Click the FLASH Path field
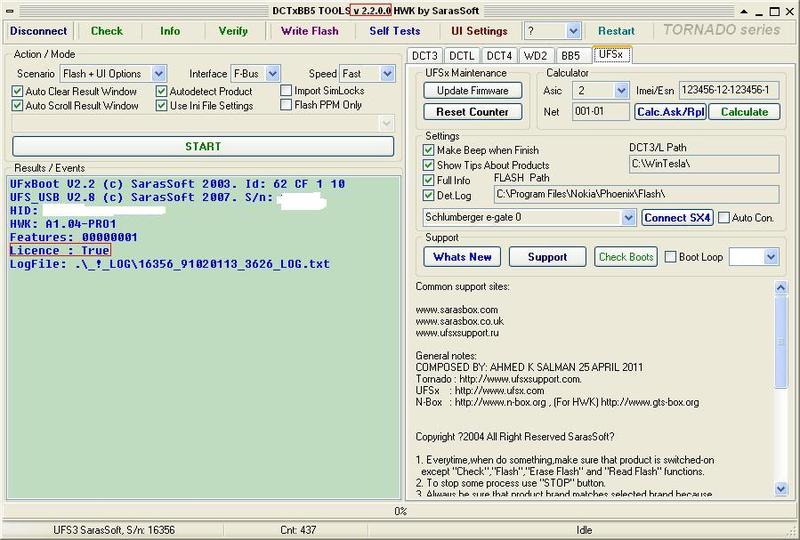 pos(636,194)
